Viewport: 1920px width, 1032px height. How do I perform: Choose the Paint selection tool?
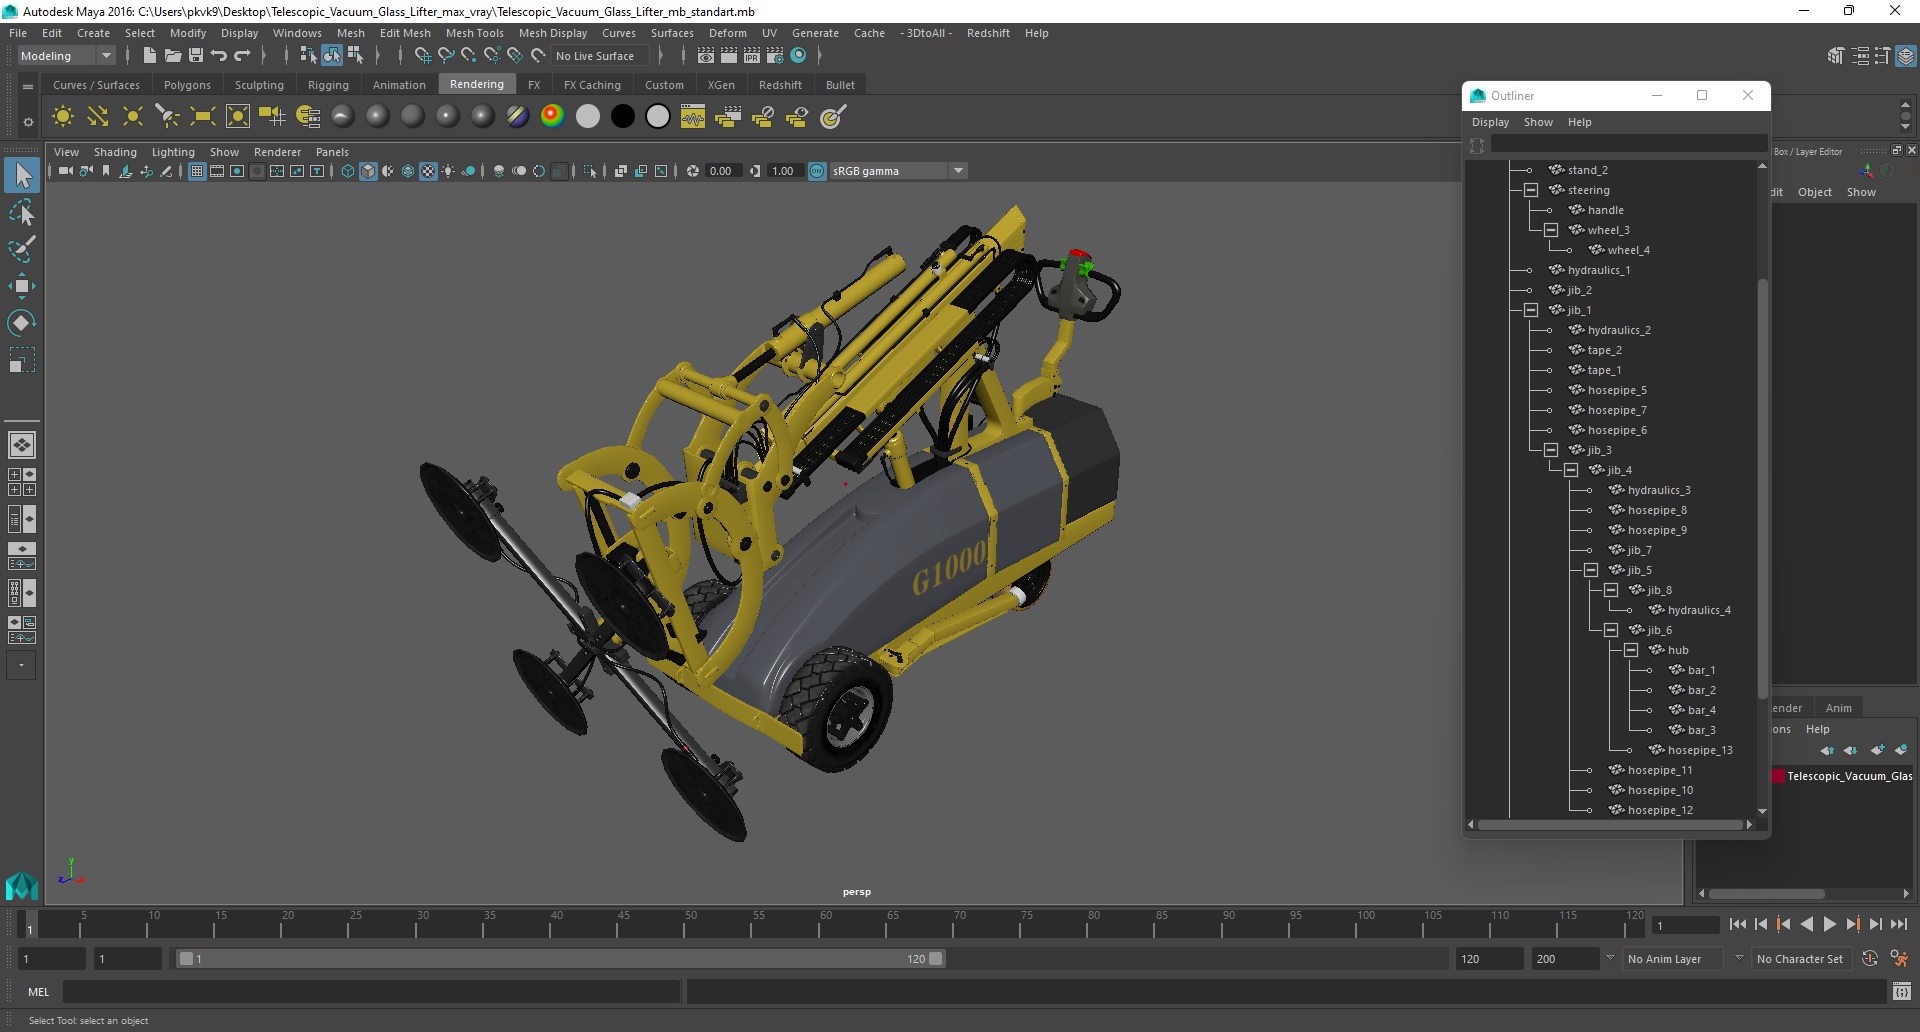coord(22,249)
